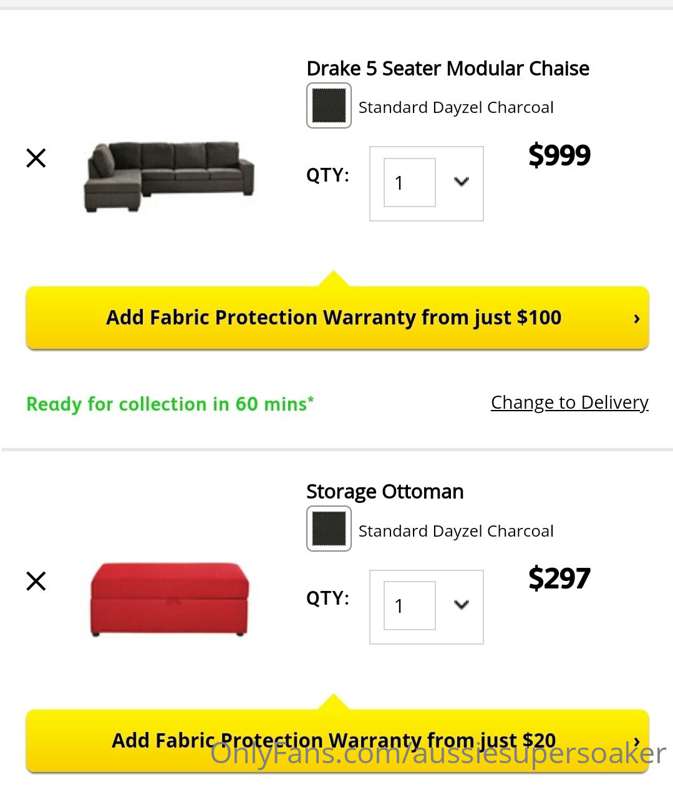Image resolution: width=673 pixels, height=800 pixels.
Task: Click the $297 price of the ottoman
Action: point(559,578)
